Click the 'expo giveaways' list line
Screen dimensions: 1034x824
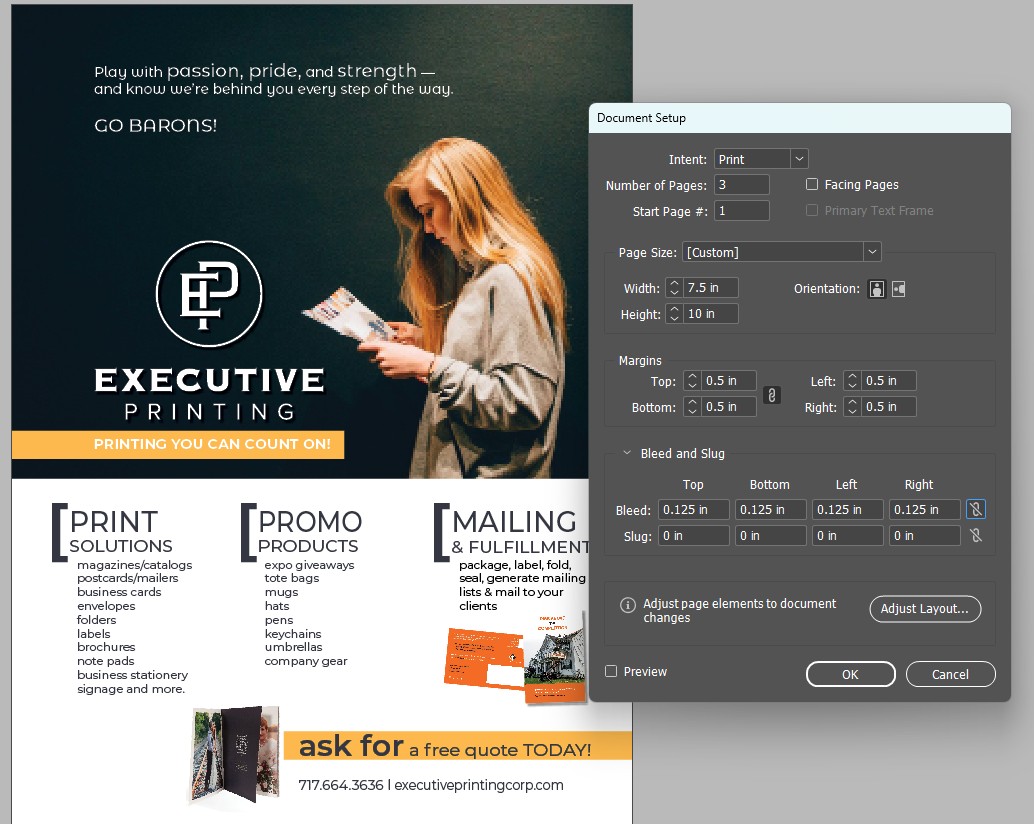[x=309, y=565]
